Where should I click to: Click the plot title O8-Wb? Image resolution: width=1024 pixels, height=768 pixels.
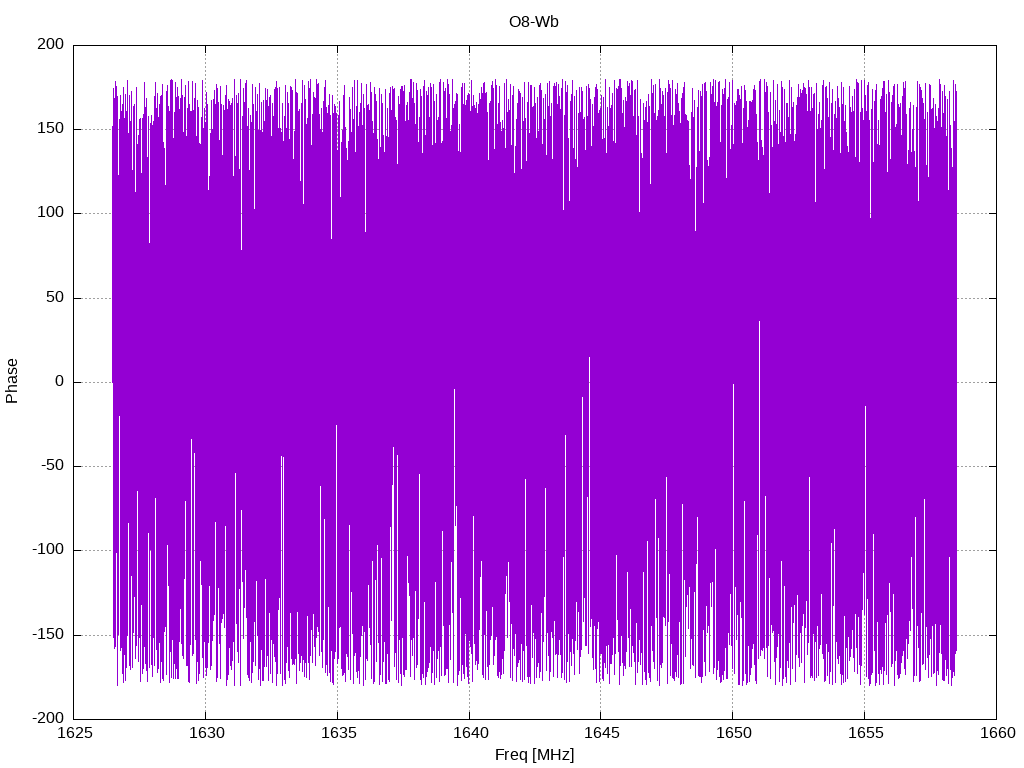point(534,22)
